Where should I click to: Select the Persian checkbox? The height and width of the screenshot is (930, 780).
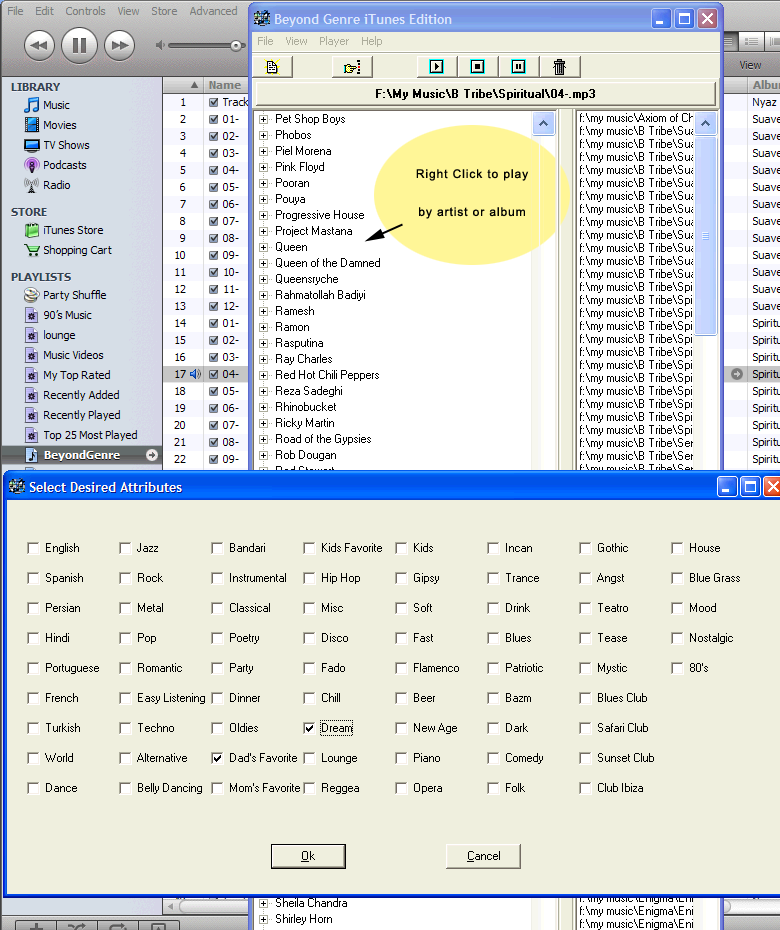click(33, 608)
